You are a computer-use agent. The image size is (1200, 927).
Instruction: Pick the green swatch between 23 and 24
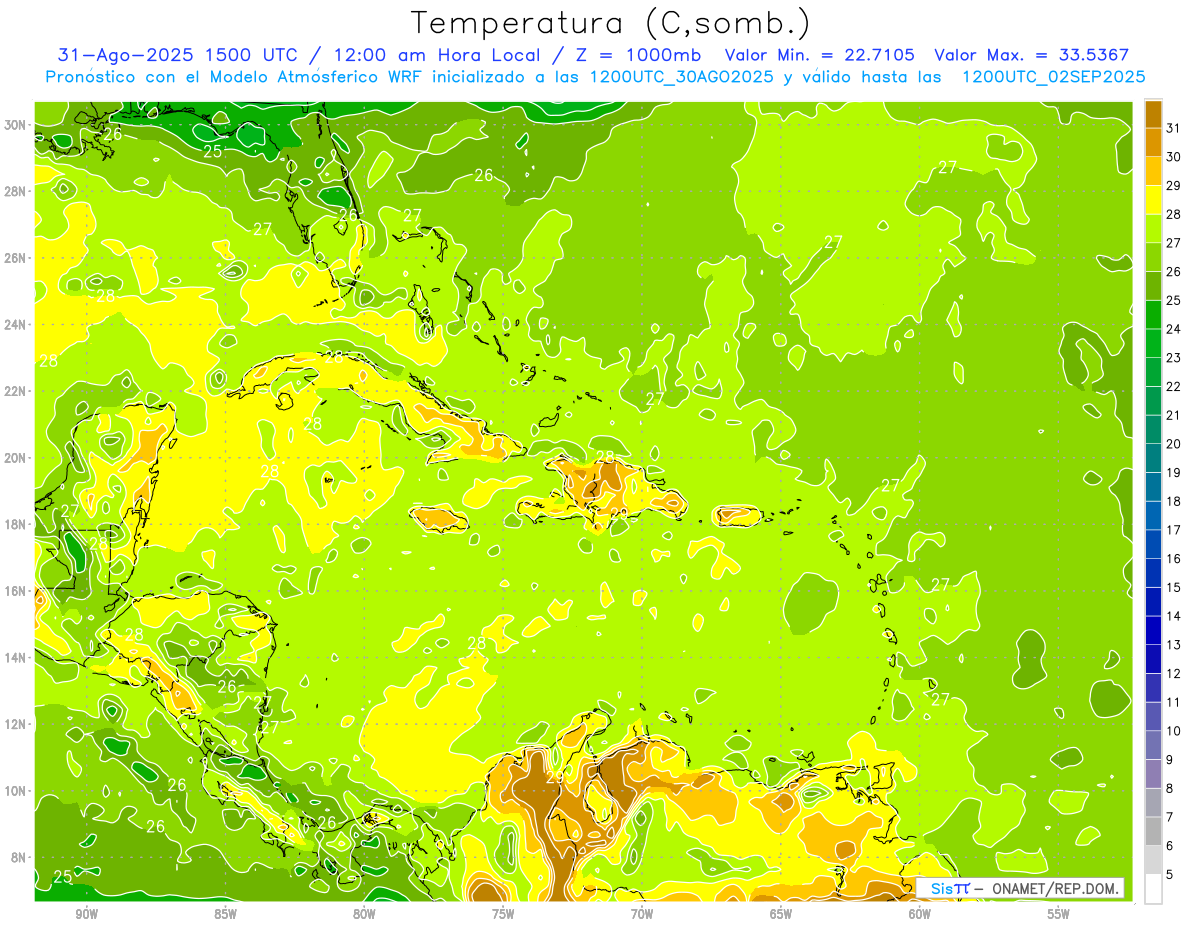coord(1153,343)
